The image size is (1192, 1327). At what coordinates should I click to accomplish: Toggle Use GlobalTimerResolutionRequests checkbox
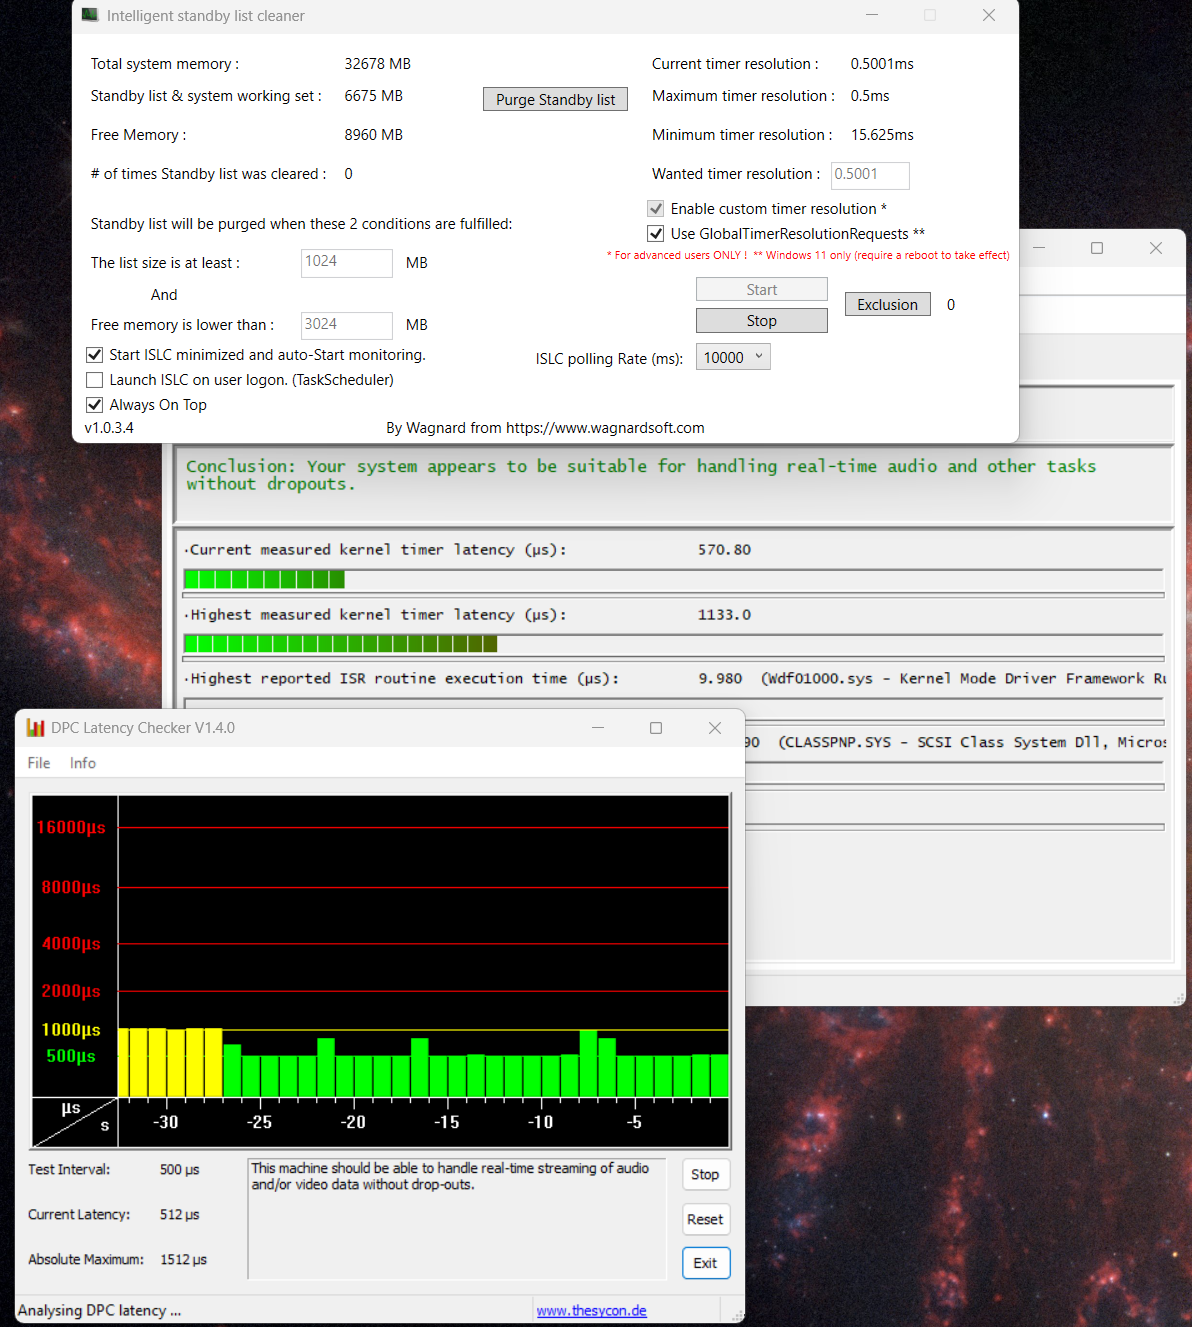tap(656, 234)
